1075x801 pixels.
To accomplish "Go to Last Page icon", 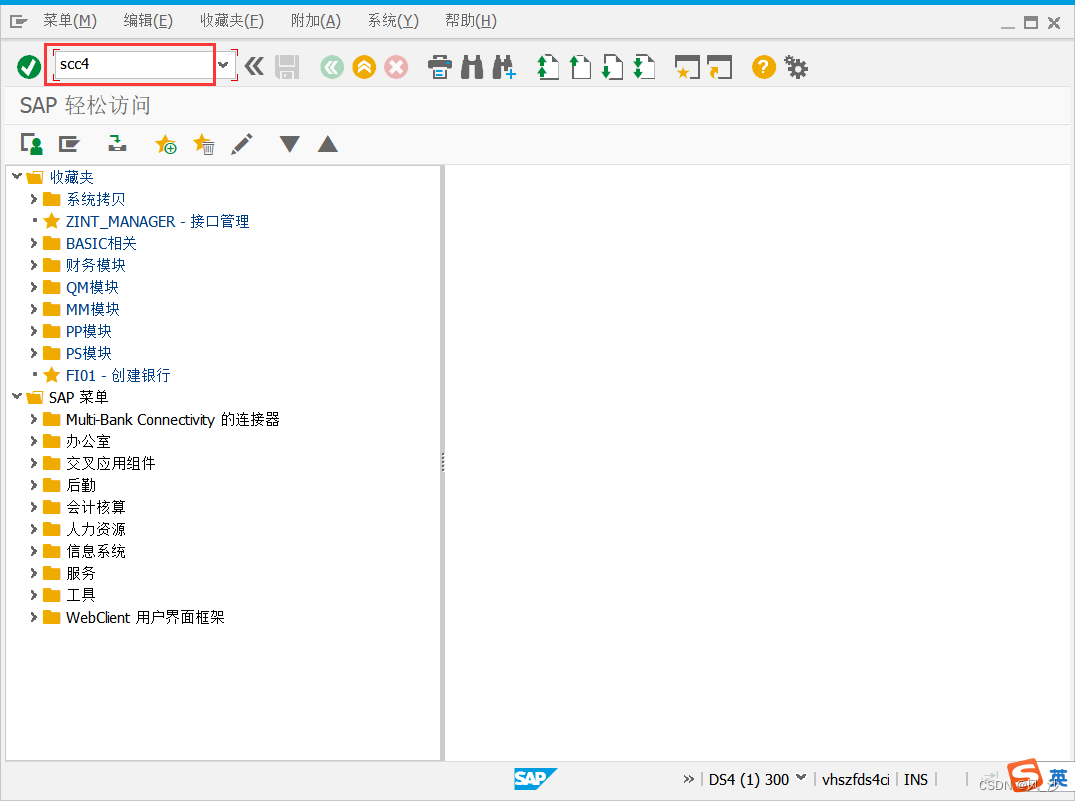I will [644, 67].
